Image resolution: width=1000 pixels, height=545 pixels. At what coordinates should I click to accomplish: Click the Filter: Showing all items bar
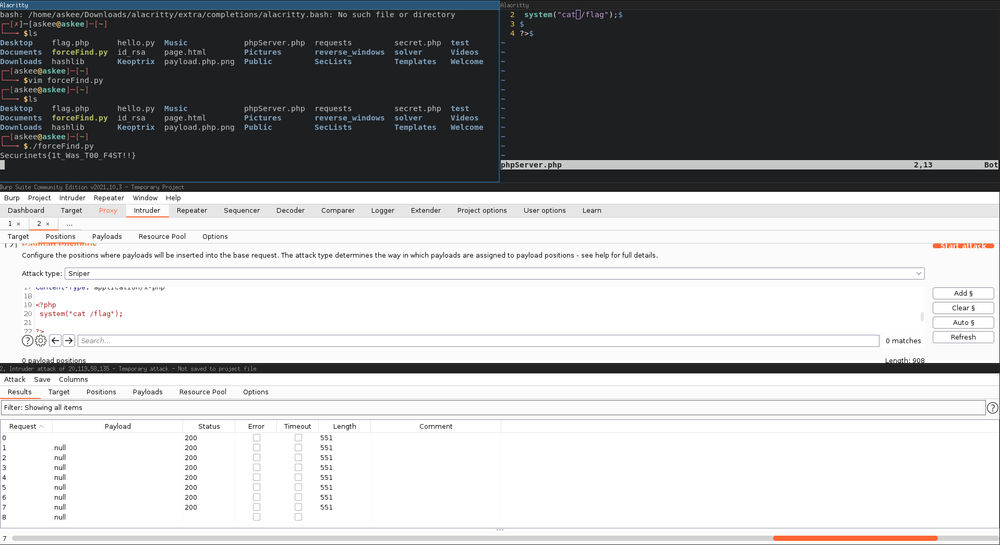(493, 407)
